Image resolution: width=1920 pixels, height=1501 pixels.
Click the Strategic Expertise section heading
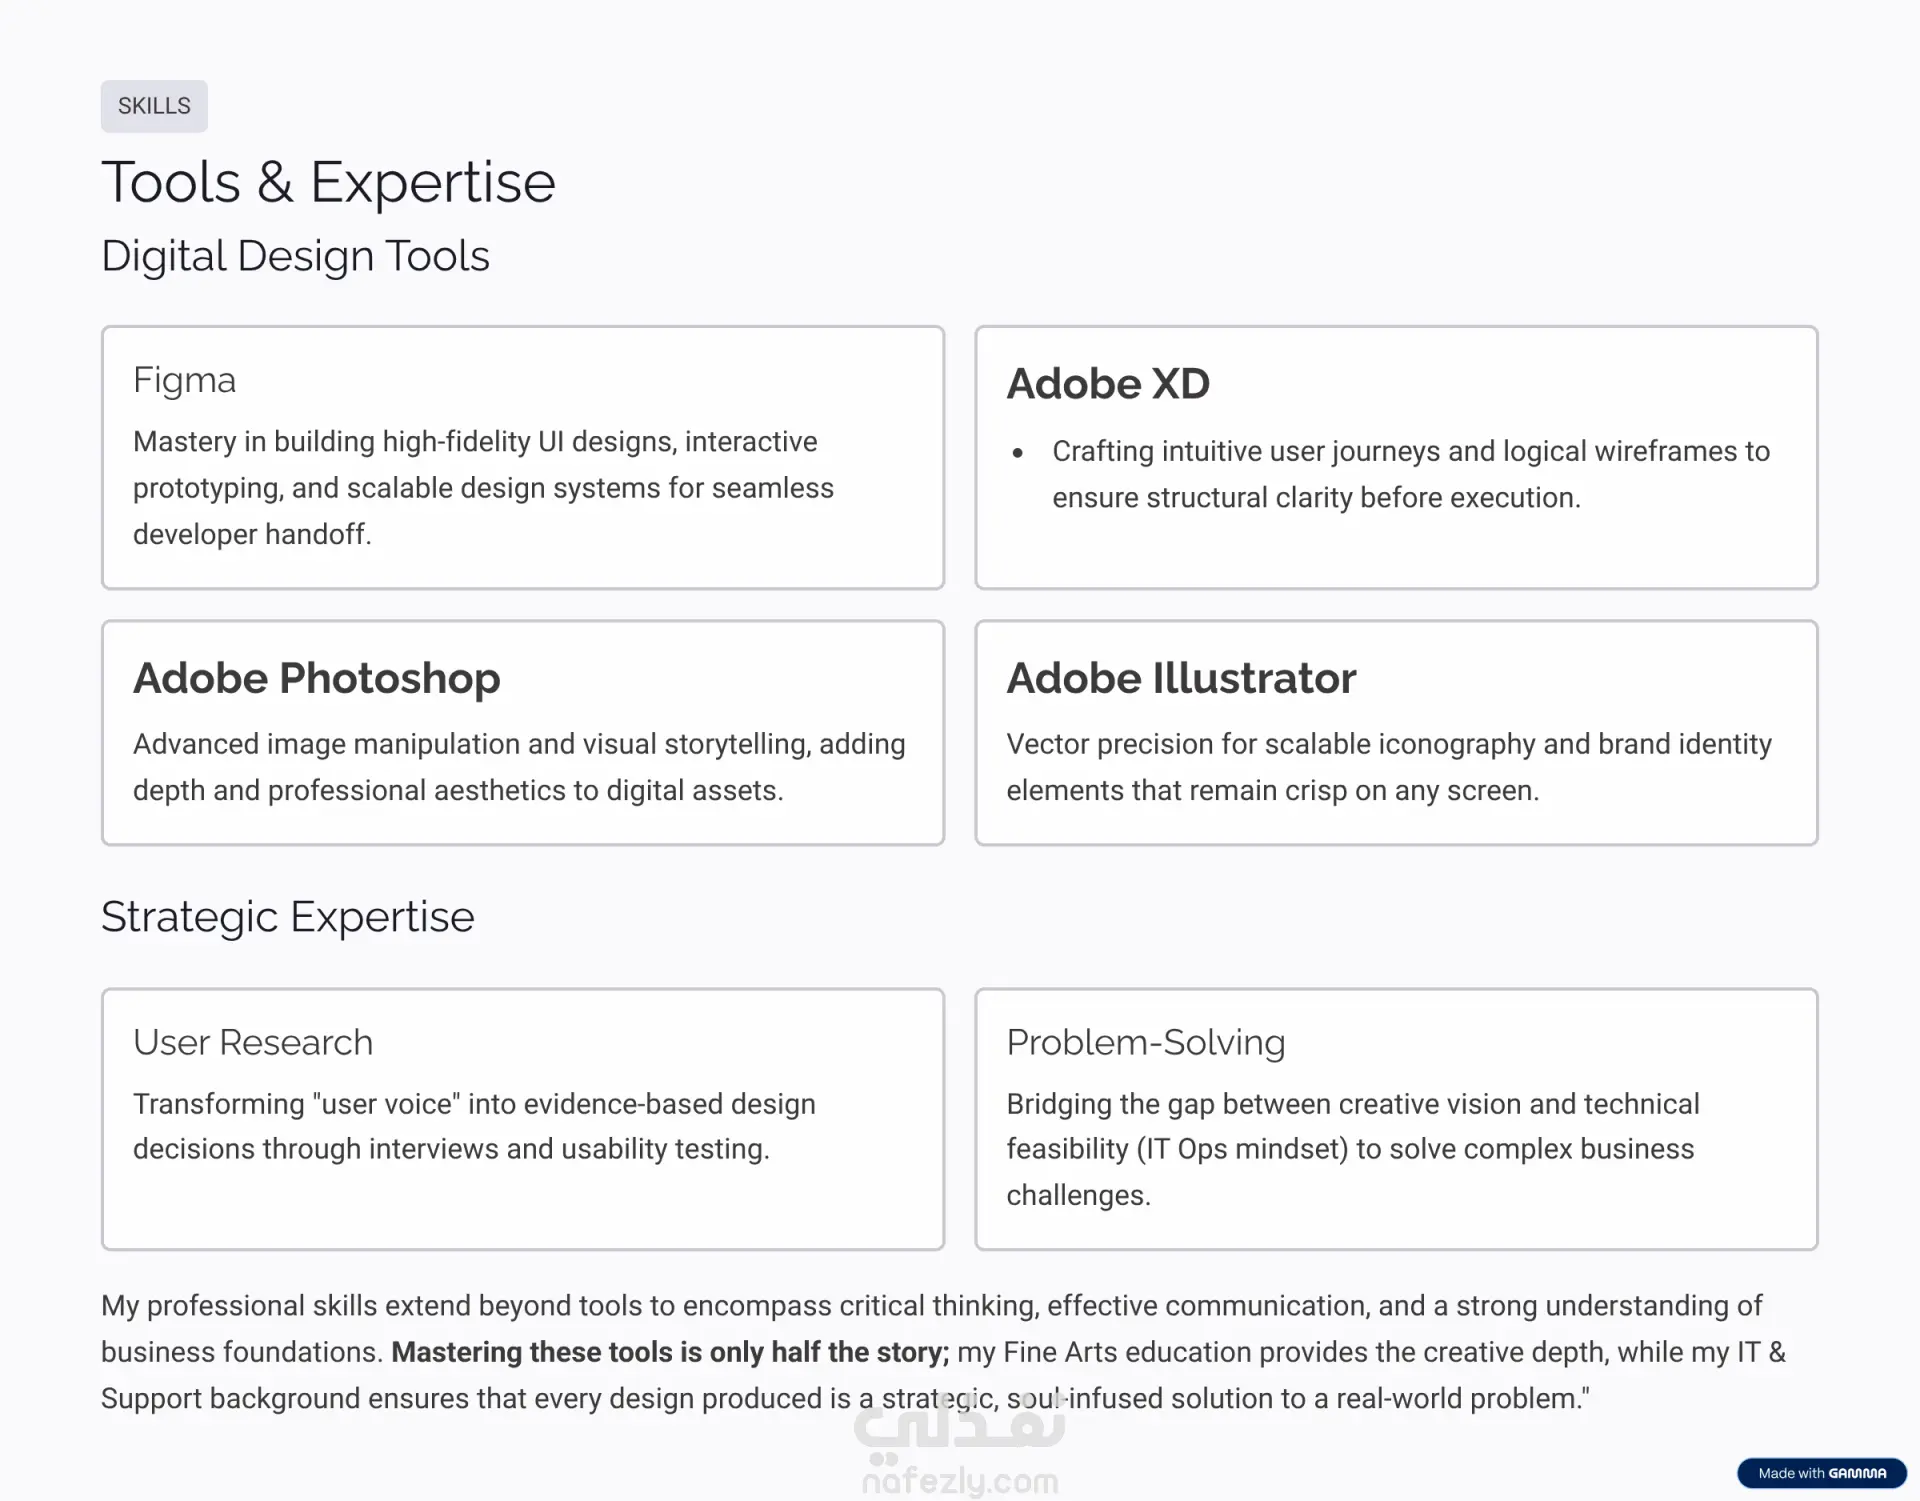288,917
